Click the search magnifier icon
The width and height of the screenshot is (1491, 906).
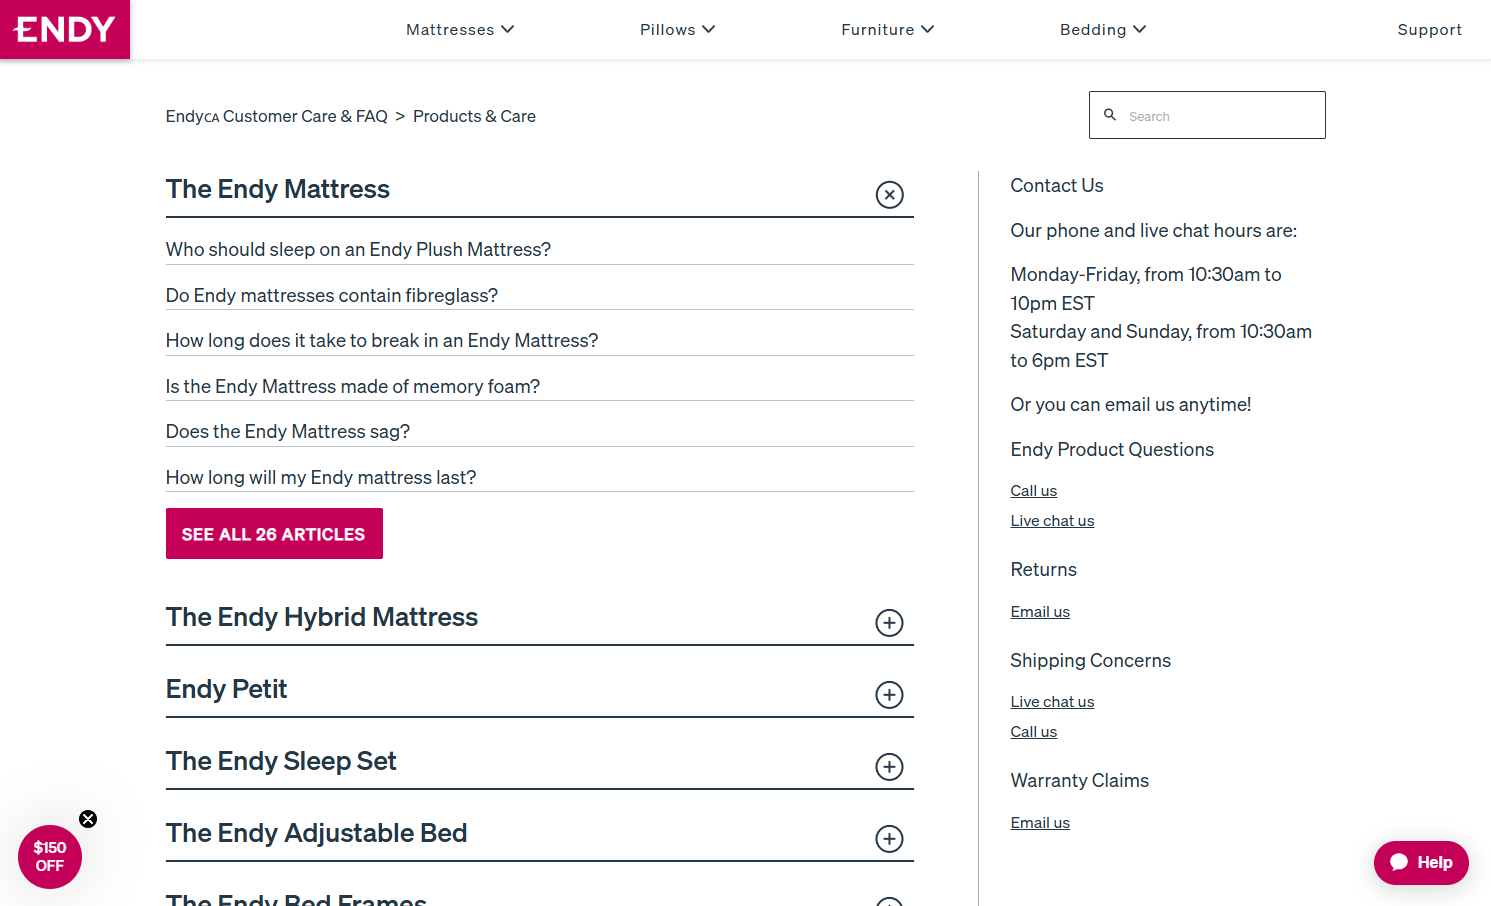pyautogui.click(x=1110, y=115)
